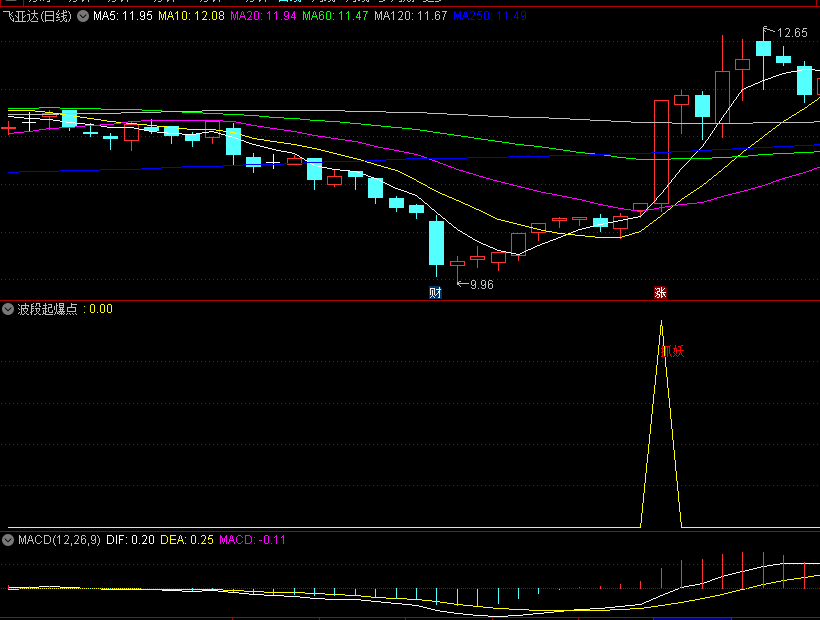Click the green MA60: 11.47 label
Image resolution: width=820 pixels, height=620 pixels.
(335, 16)
